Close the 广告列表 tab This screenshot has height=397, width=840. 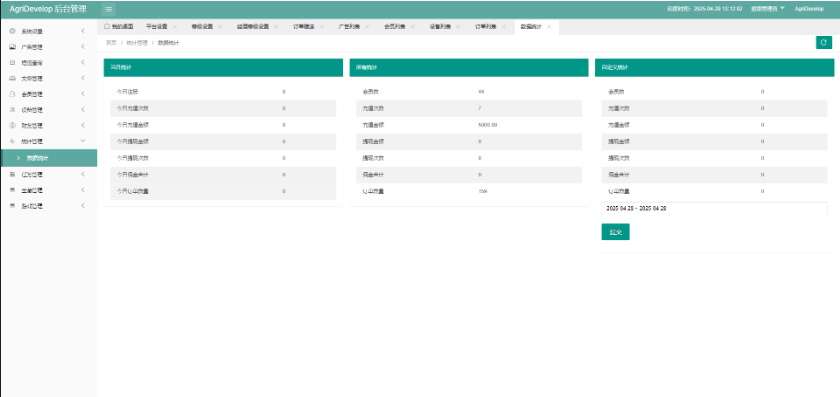tap(367, 26)
